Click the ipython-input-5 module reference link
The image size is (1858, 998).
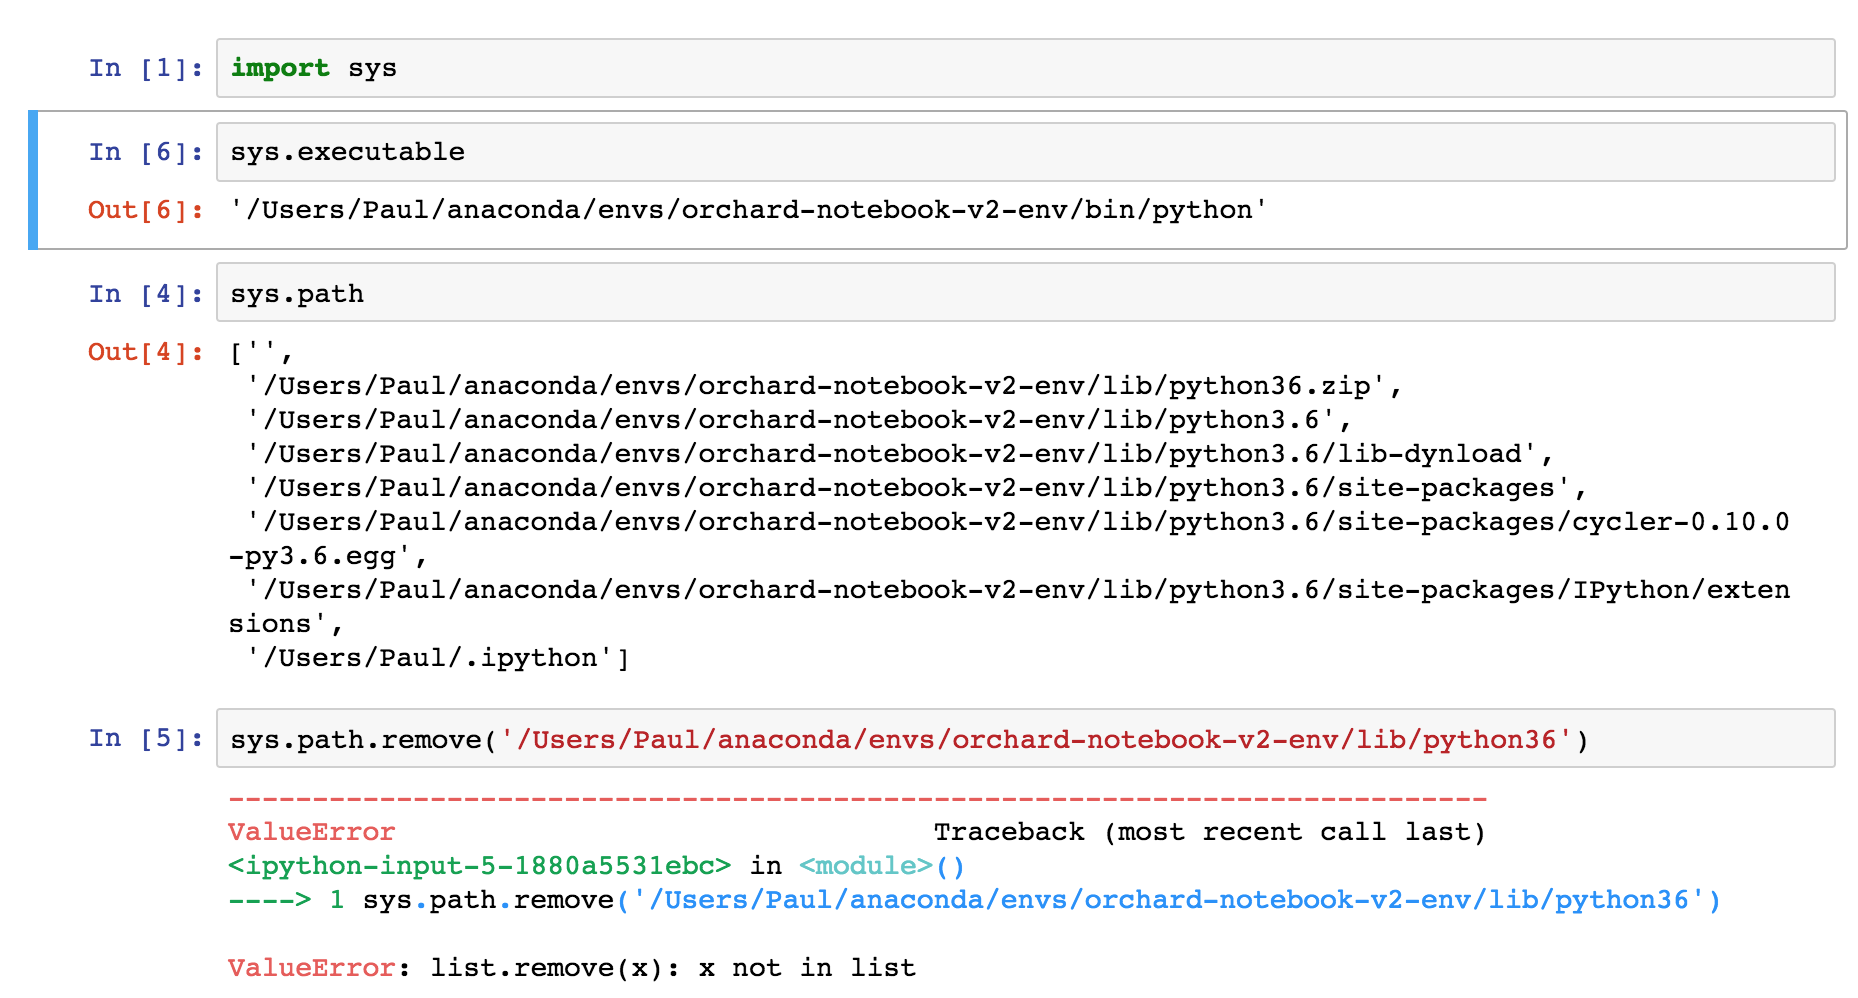(480, 865)
